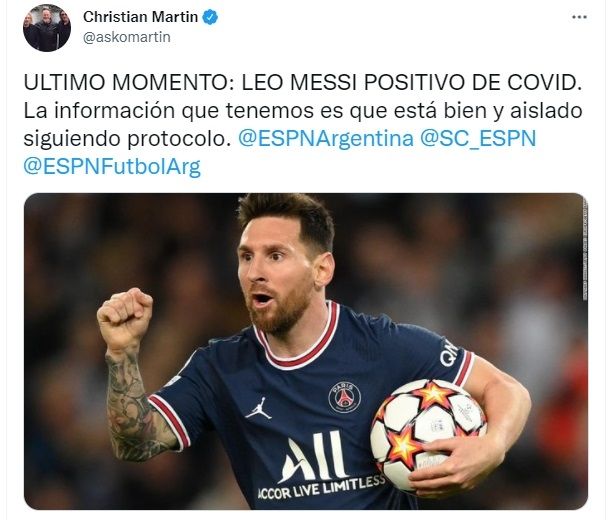
Task: Click the Jordan logo on the jersey
Action: [x=259, y=409]
